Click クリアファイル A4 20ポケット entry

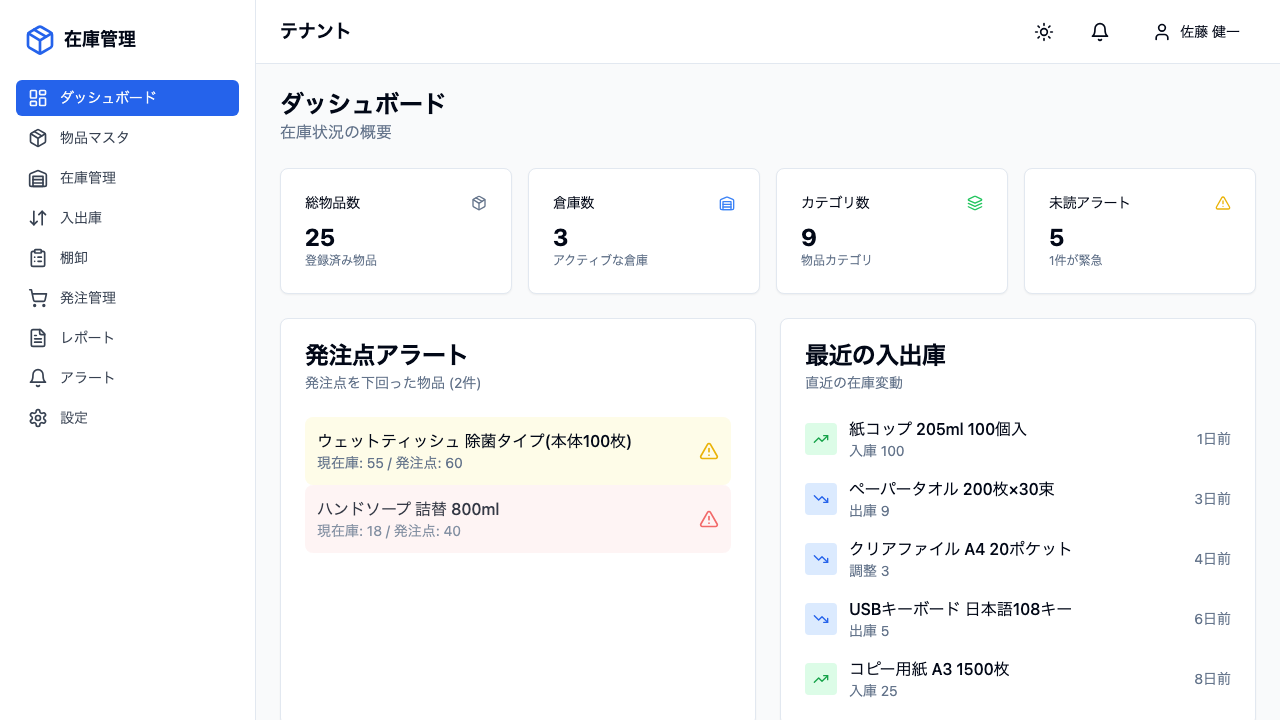pos(1018,559)
